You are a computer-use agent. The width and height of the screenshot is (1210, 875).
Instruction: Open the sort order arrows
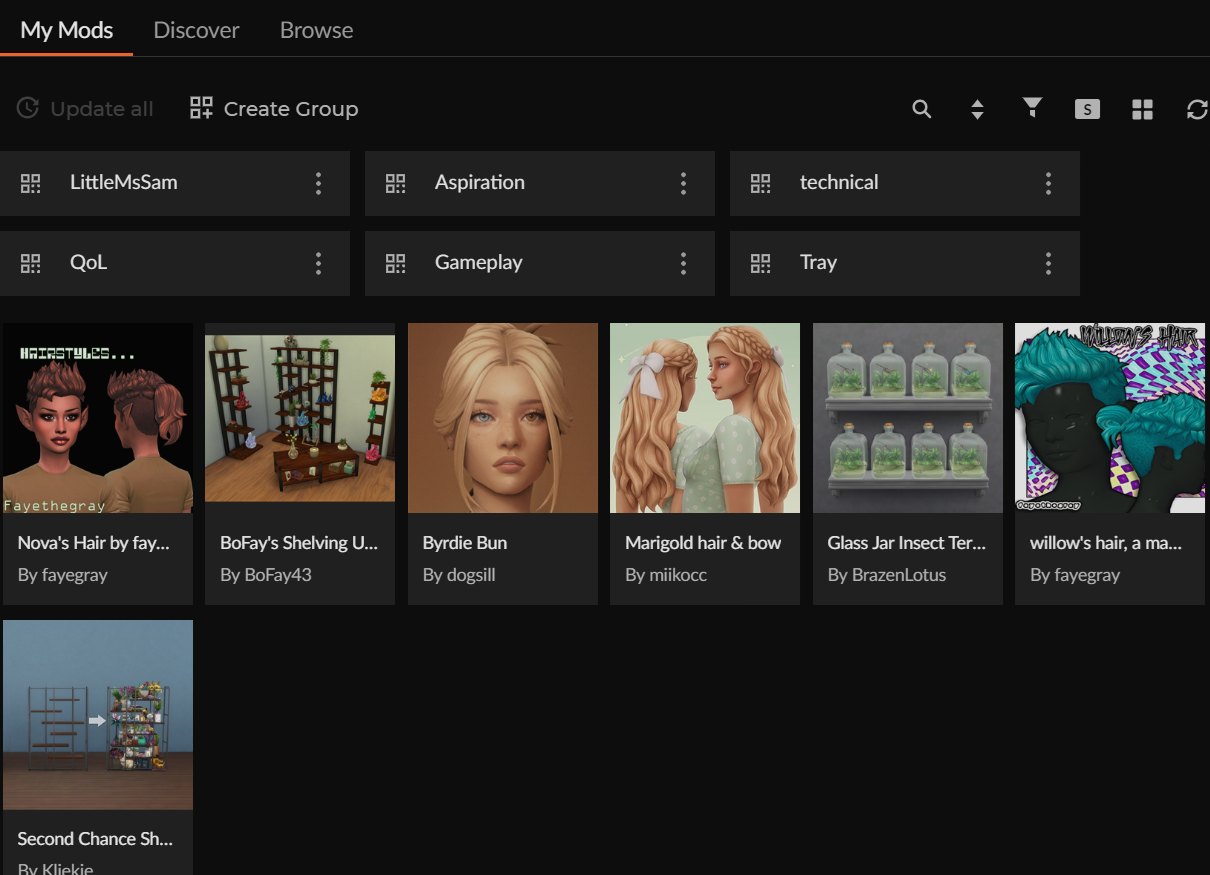pyautogui.click(x=977, y=109)
